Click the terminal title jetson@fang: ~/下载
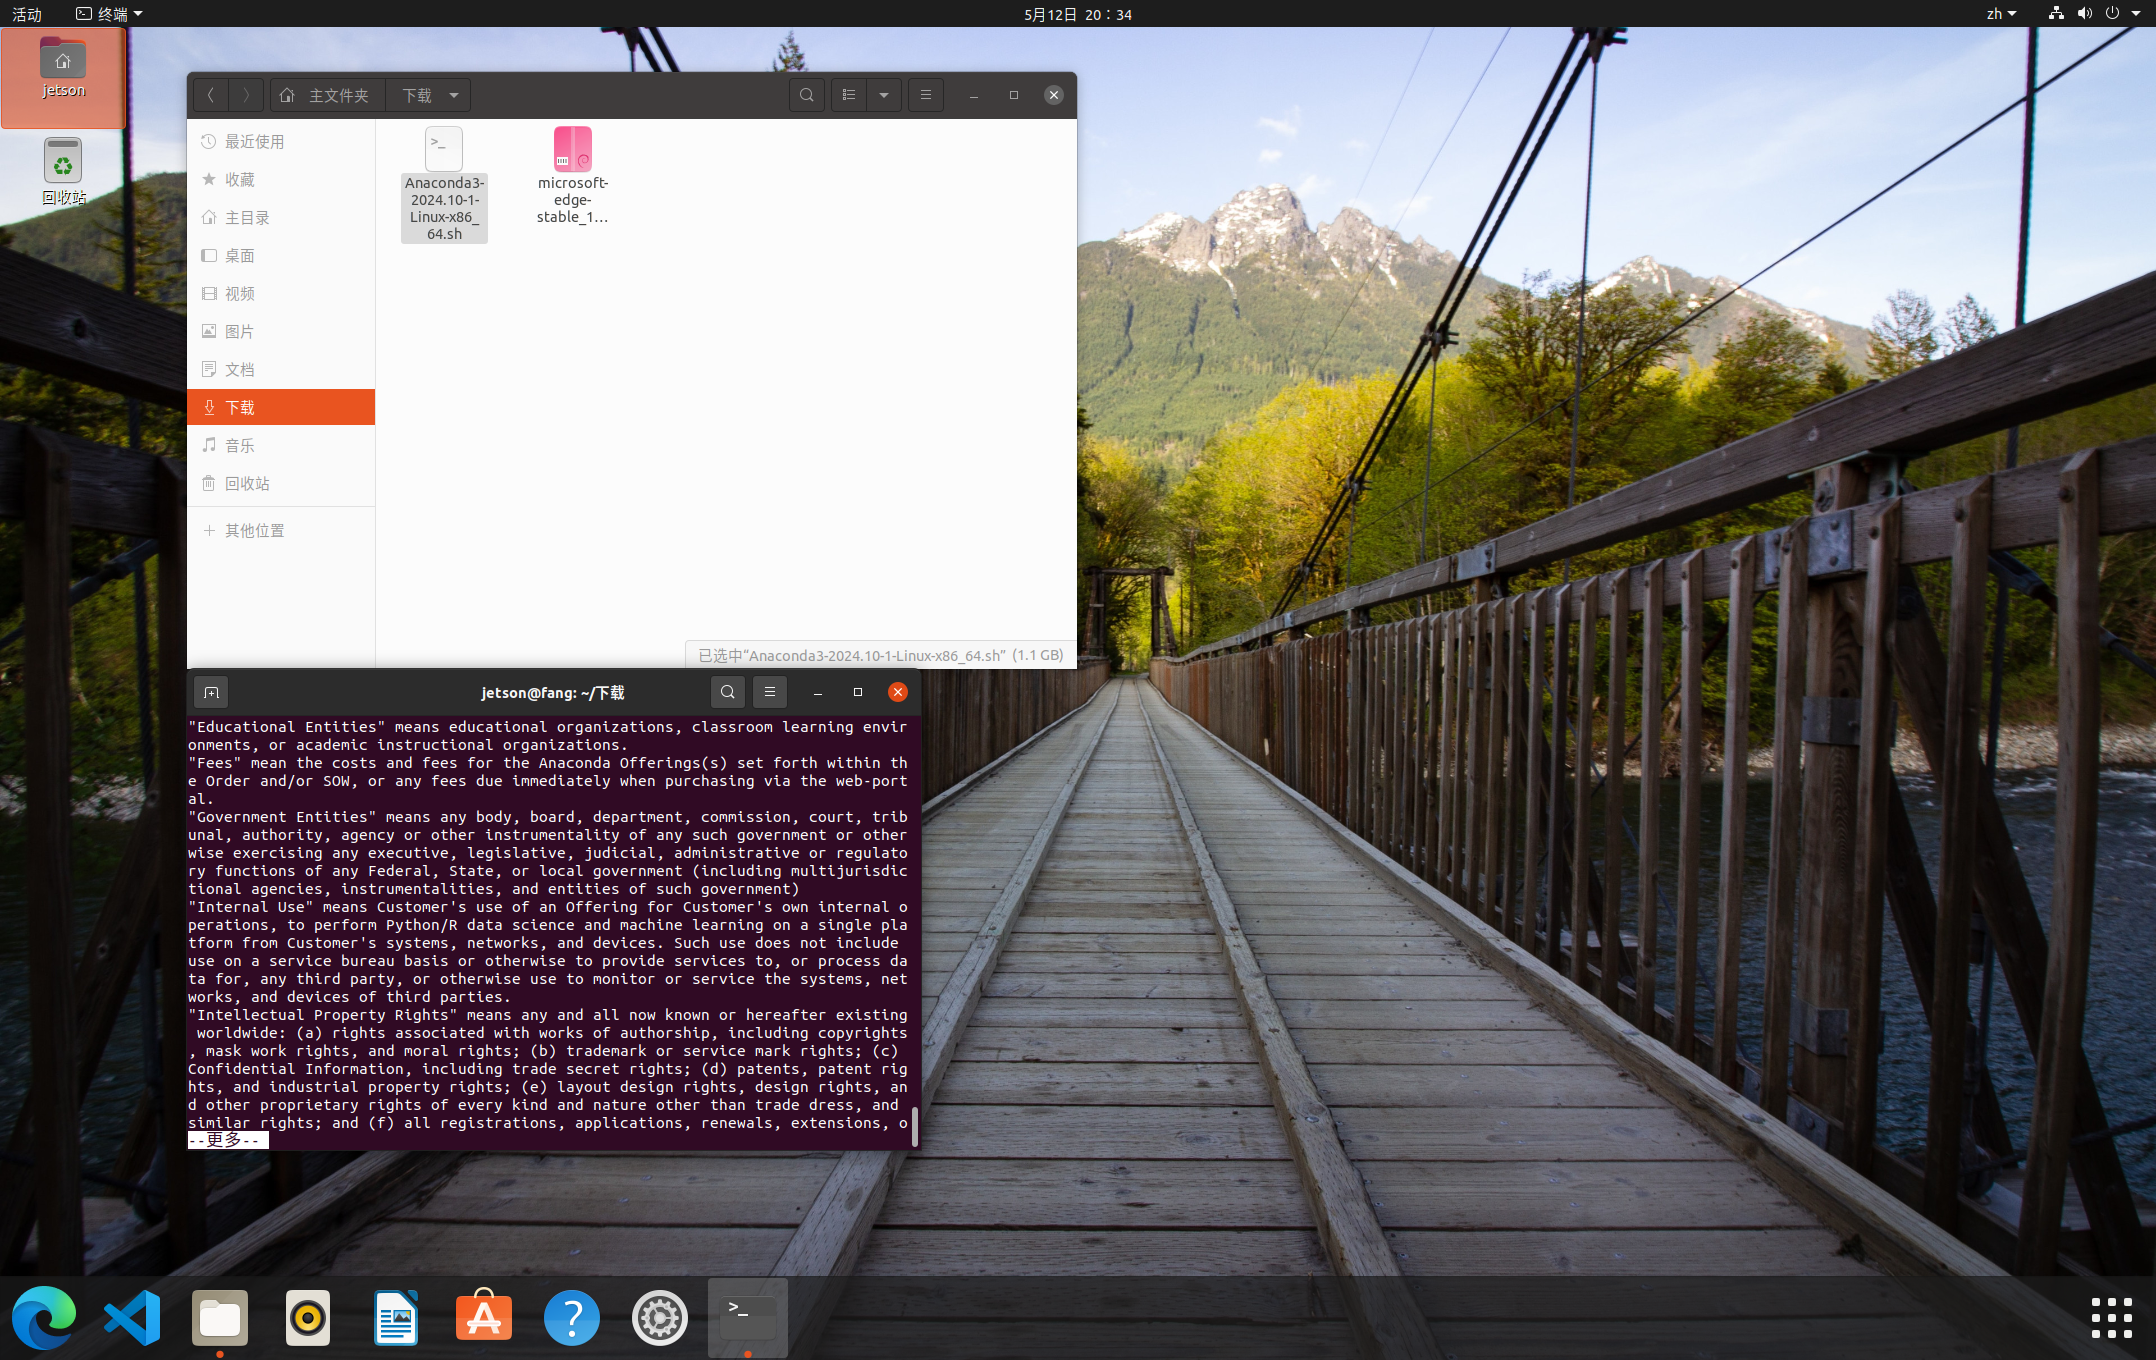 pos(552,693)
